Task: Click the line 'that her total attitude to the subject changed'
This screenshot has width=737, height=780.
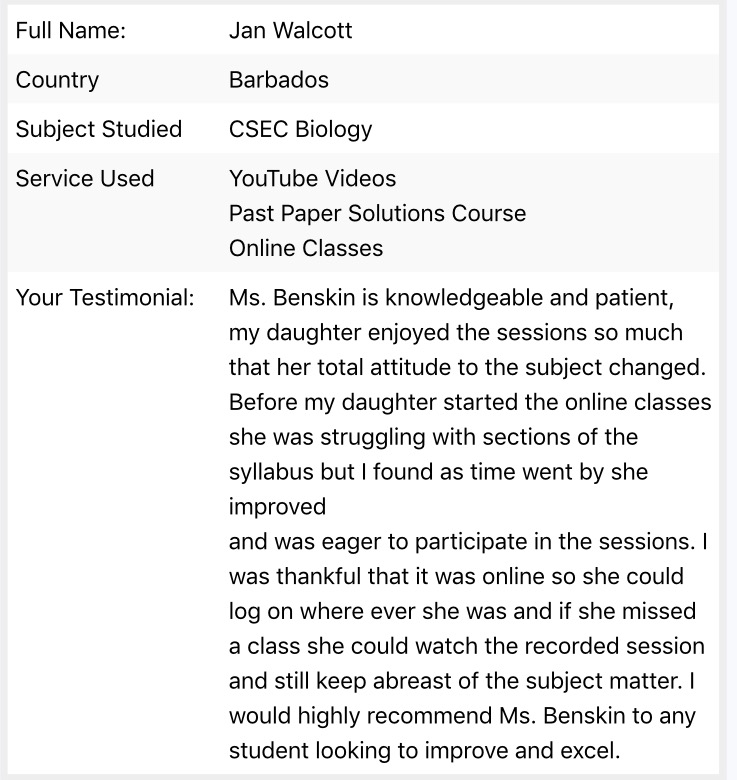Action: 467,368
